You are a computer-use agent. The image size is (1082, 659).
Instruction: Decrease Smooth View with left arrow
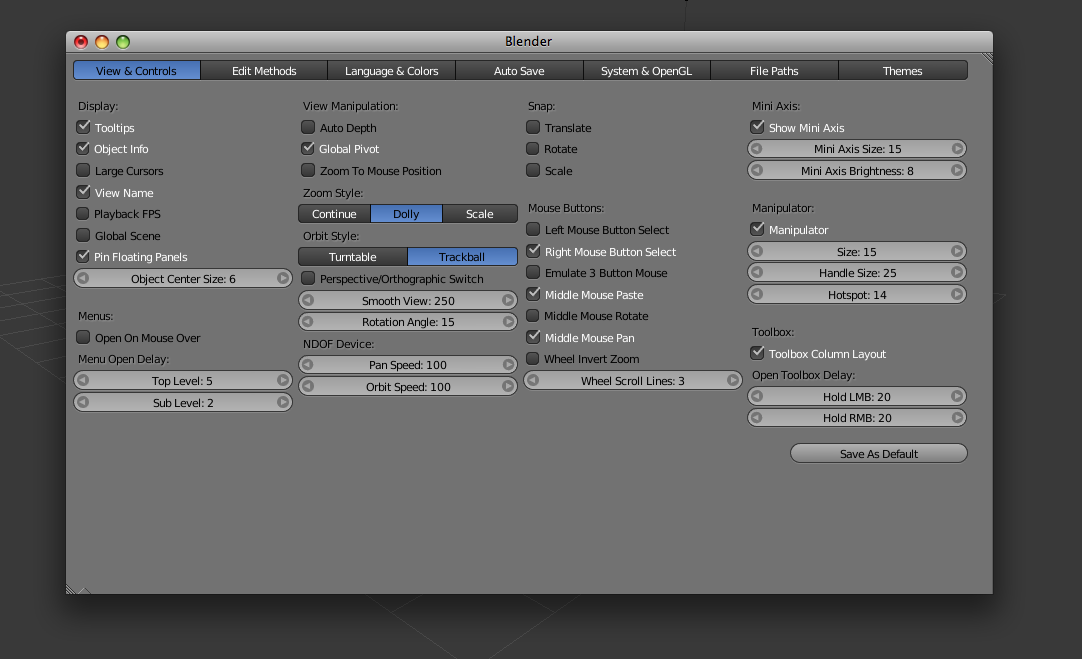point(308,301)
